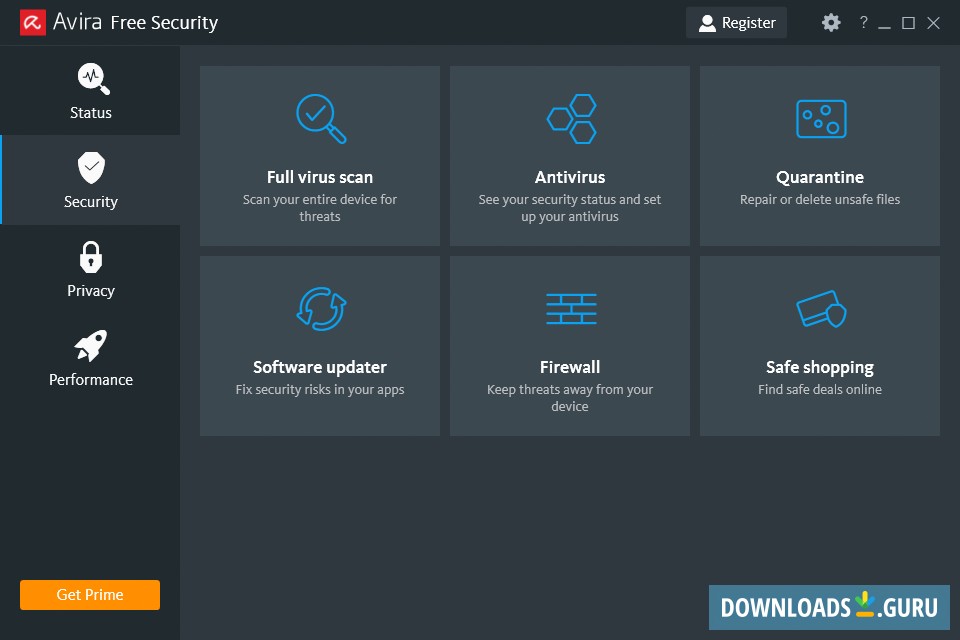The image size is (960, 640).
Task: Switch to the Privacy section
Action: (90, 270)
